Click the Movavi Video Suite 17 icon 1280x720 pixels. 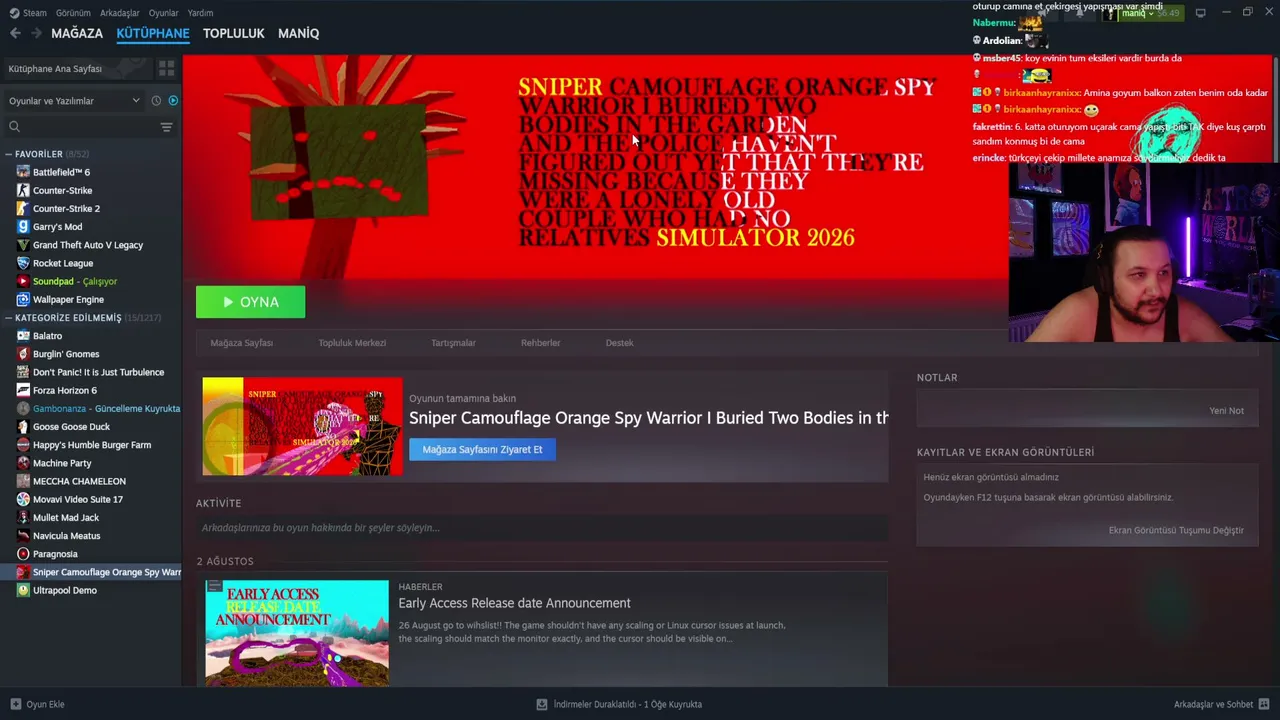(x=23, y=499)
